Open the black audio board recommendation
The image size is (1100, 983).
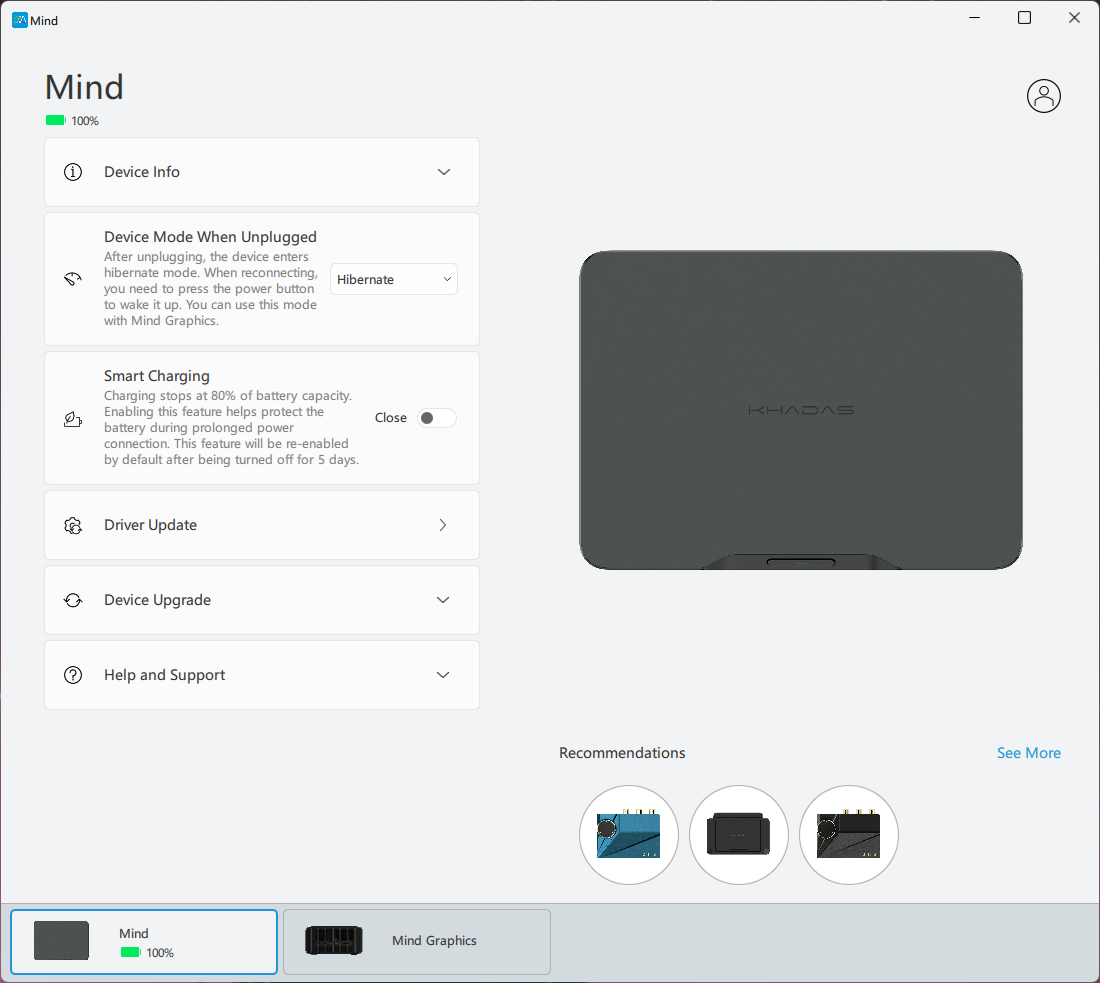point(848,835)
